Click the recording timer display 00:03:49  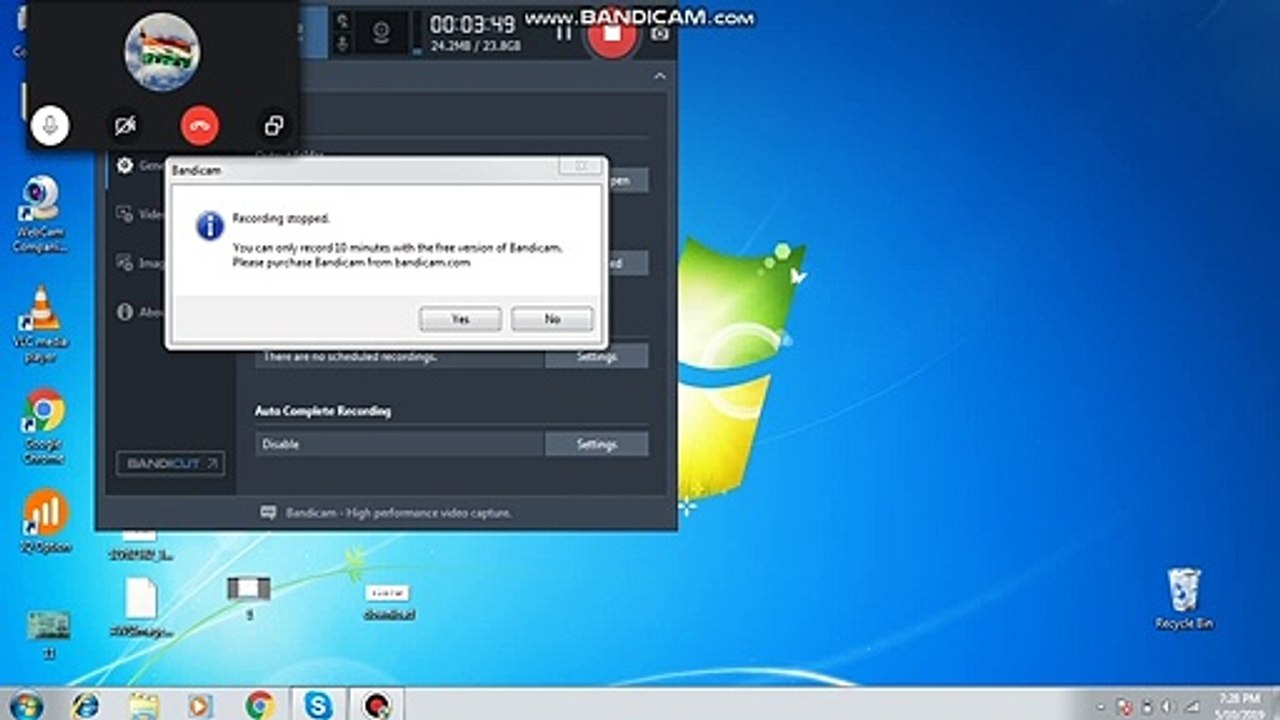[473, 24]
